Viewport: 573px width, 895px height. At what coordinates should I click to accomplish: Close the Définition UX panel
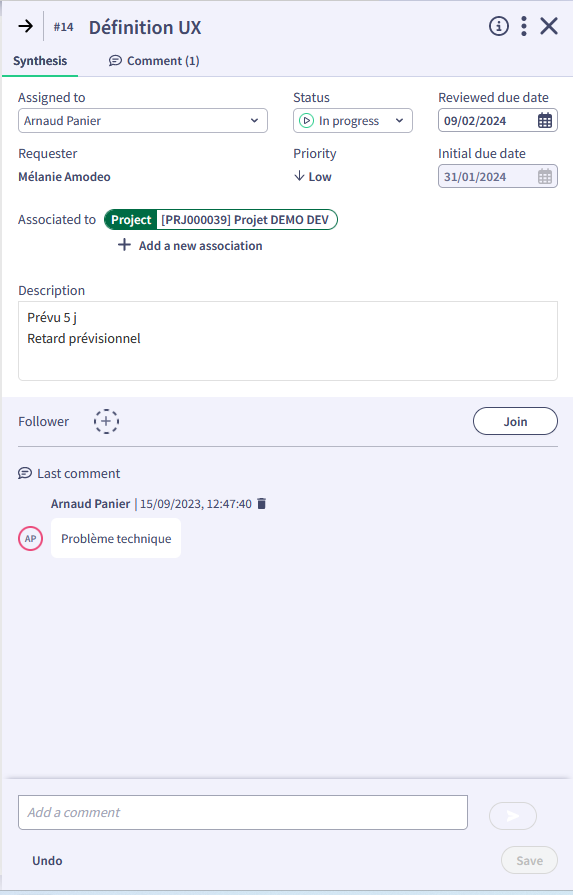pos(549,26)
